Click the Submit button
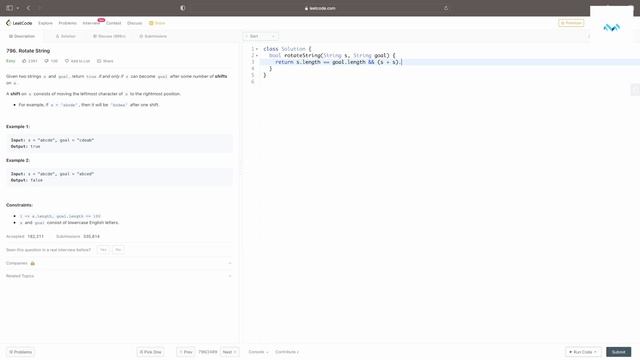Screen dimensions: 640x360 (618, 352)
